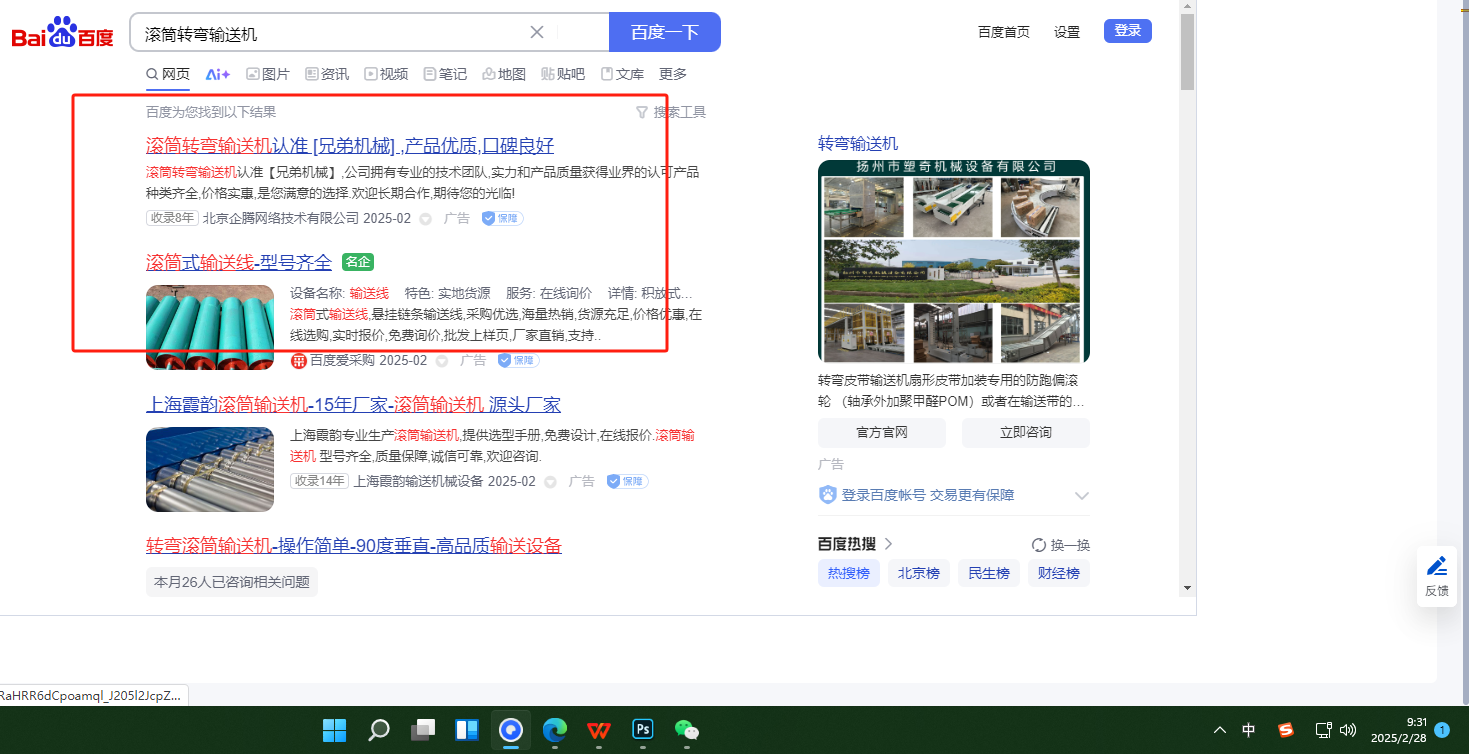Open Microsoft Edge from taskbar
This screenshot has width=1469, height=754.
pos(555,730)
